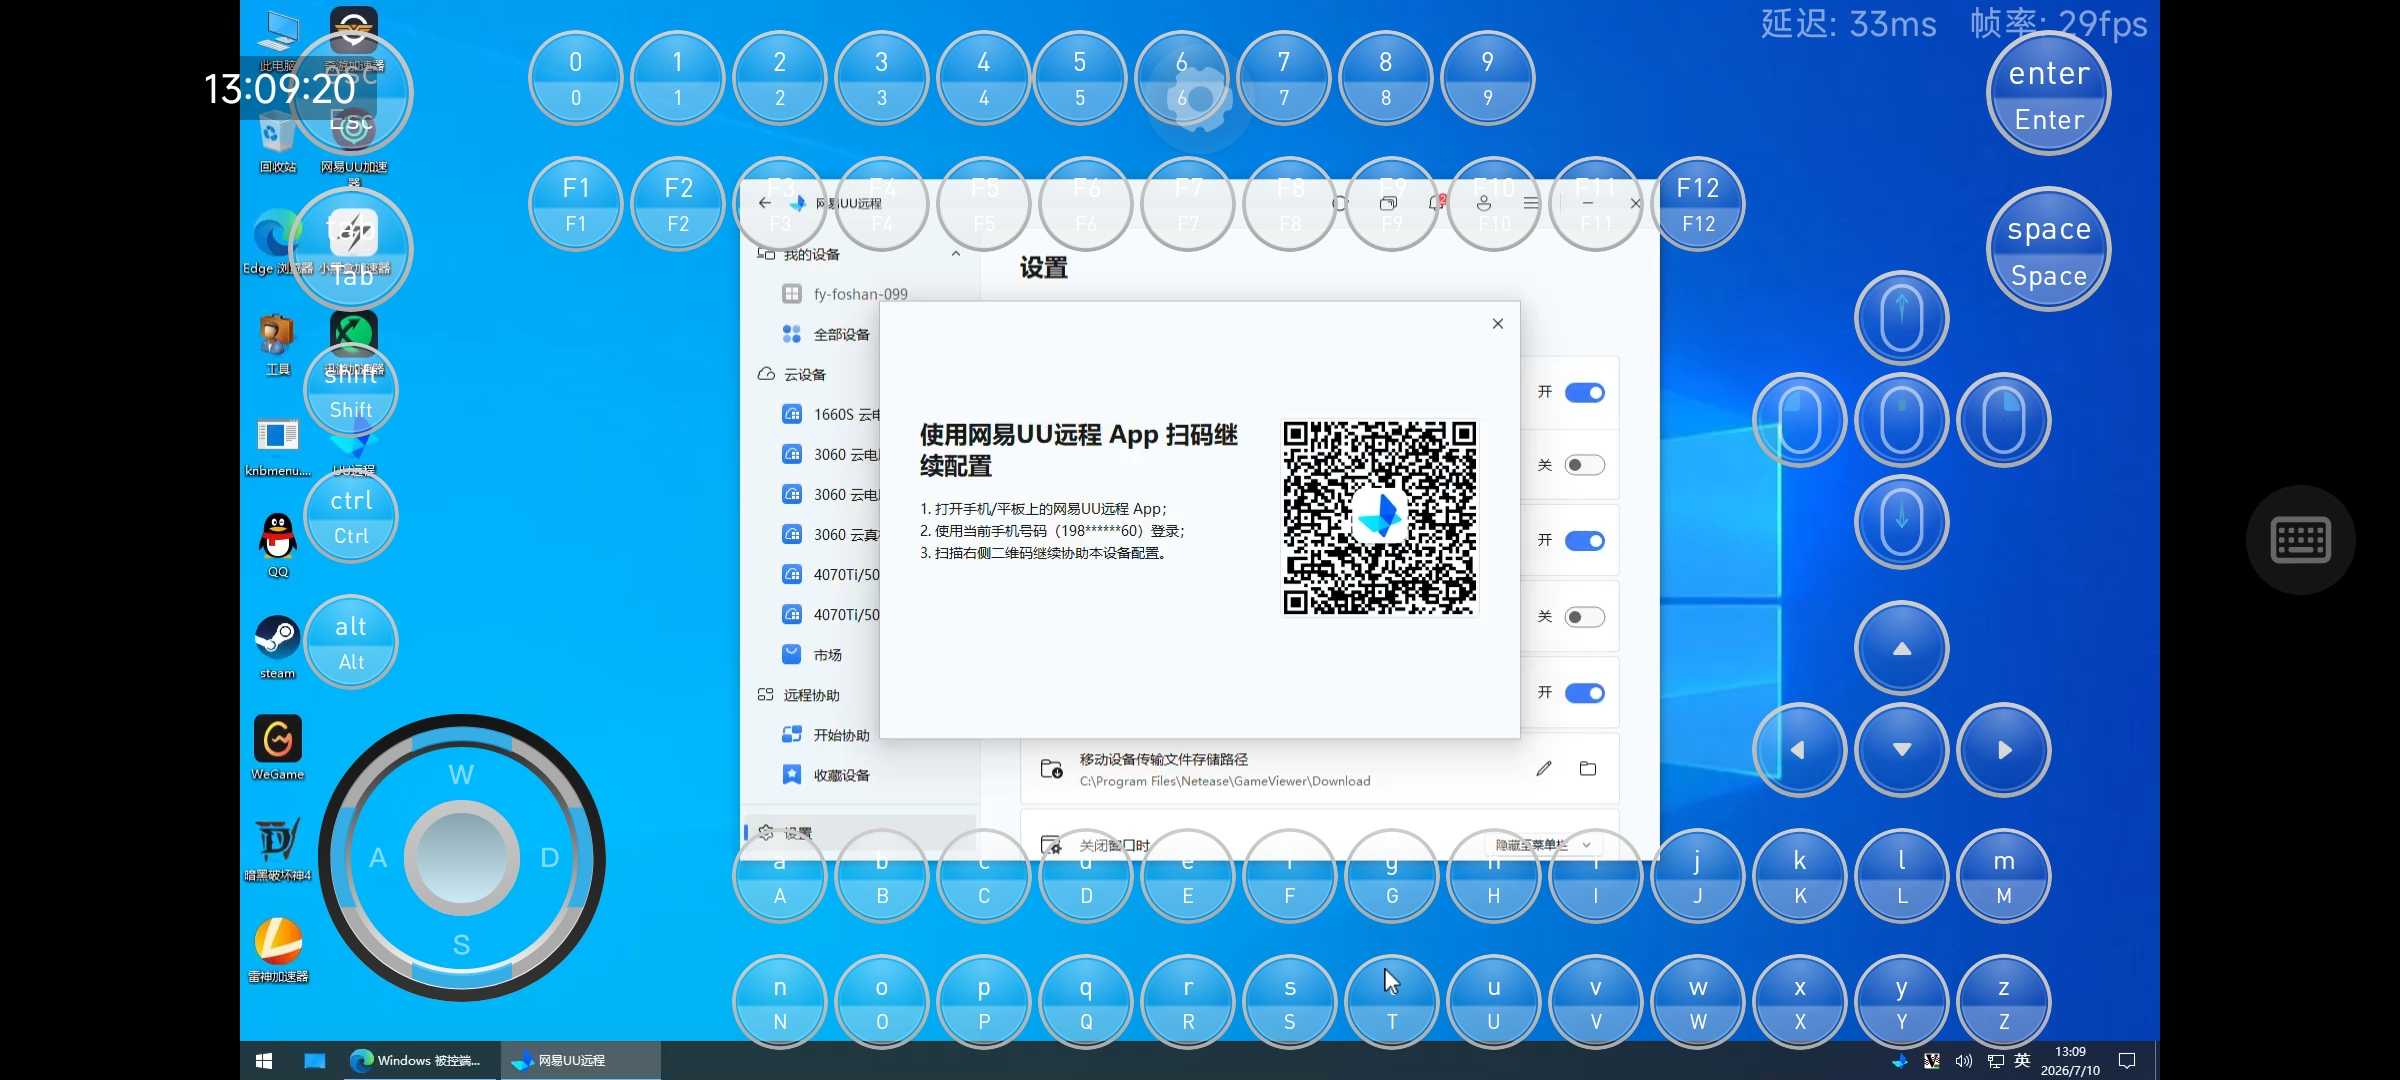Go back using the UU远程 title bar arrow
This screenshot has width=2400, height=1080.
click(765, 203)
